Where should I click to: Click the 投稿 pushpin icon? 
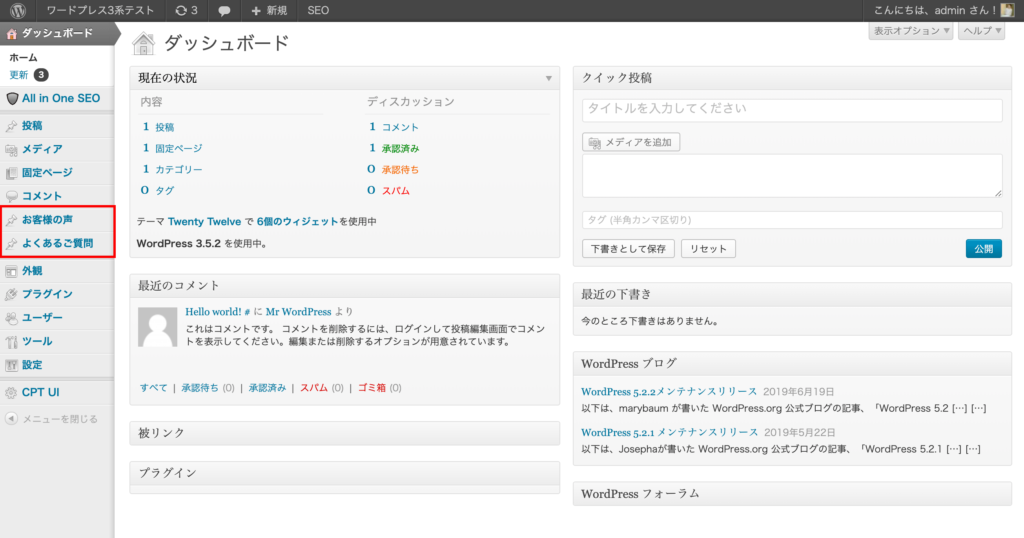coord(11,126)
